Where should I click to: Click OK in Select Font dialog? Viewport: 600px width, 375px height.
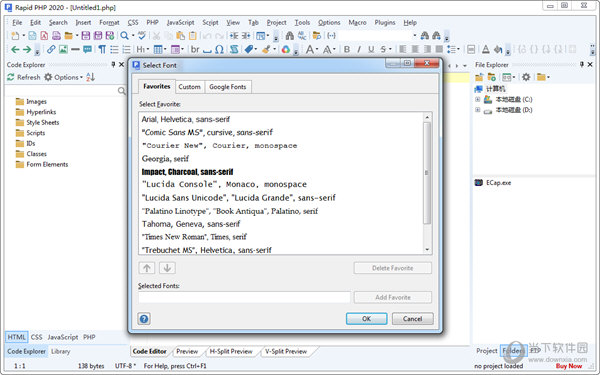tap(366, 319)
